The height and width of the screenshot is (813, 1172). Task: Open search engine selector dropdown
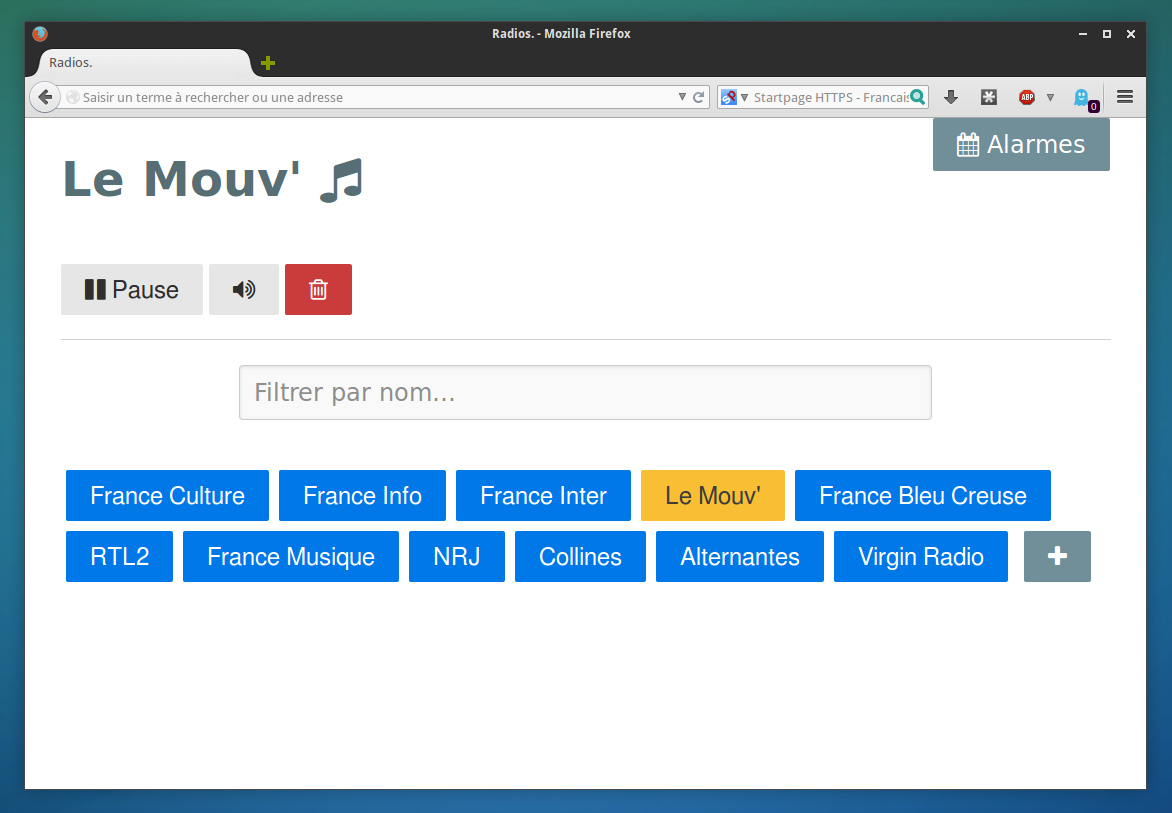(x=735, y=97)
